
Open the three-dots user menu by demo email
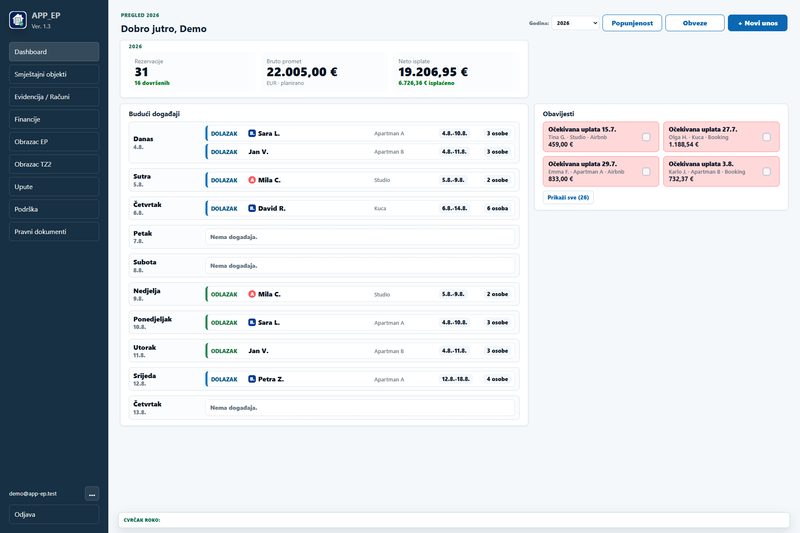(x=92, y=494)
